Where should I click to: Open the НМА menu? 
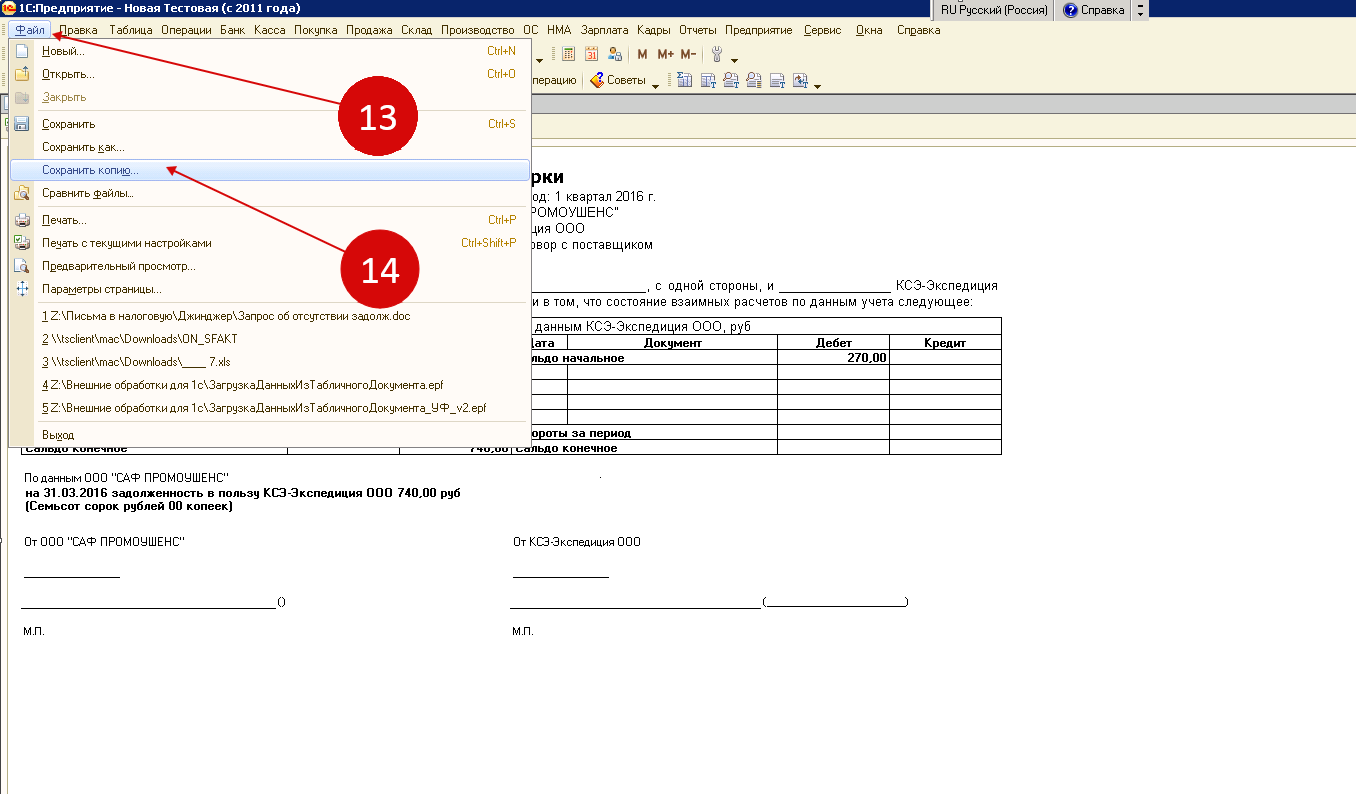coord(559,30)
